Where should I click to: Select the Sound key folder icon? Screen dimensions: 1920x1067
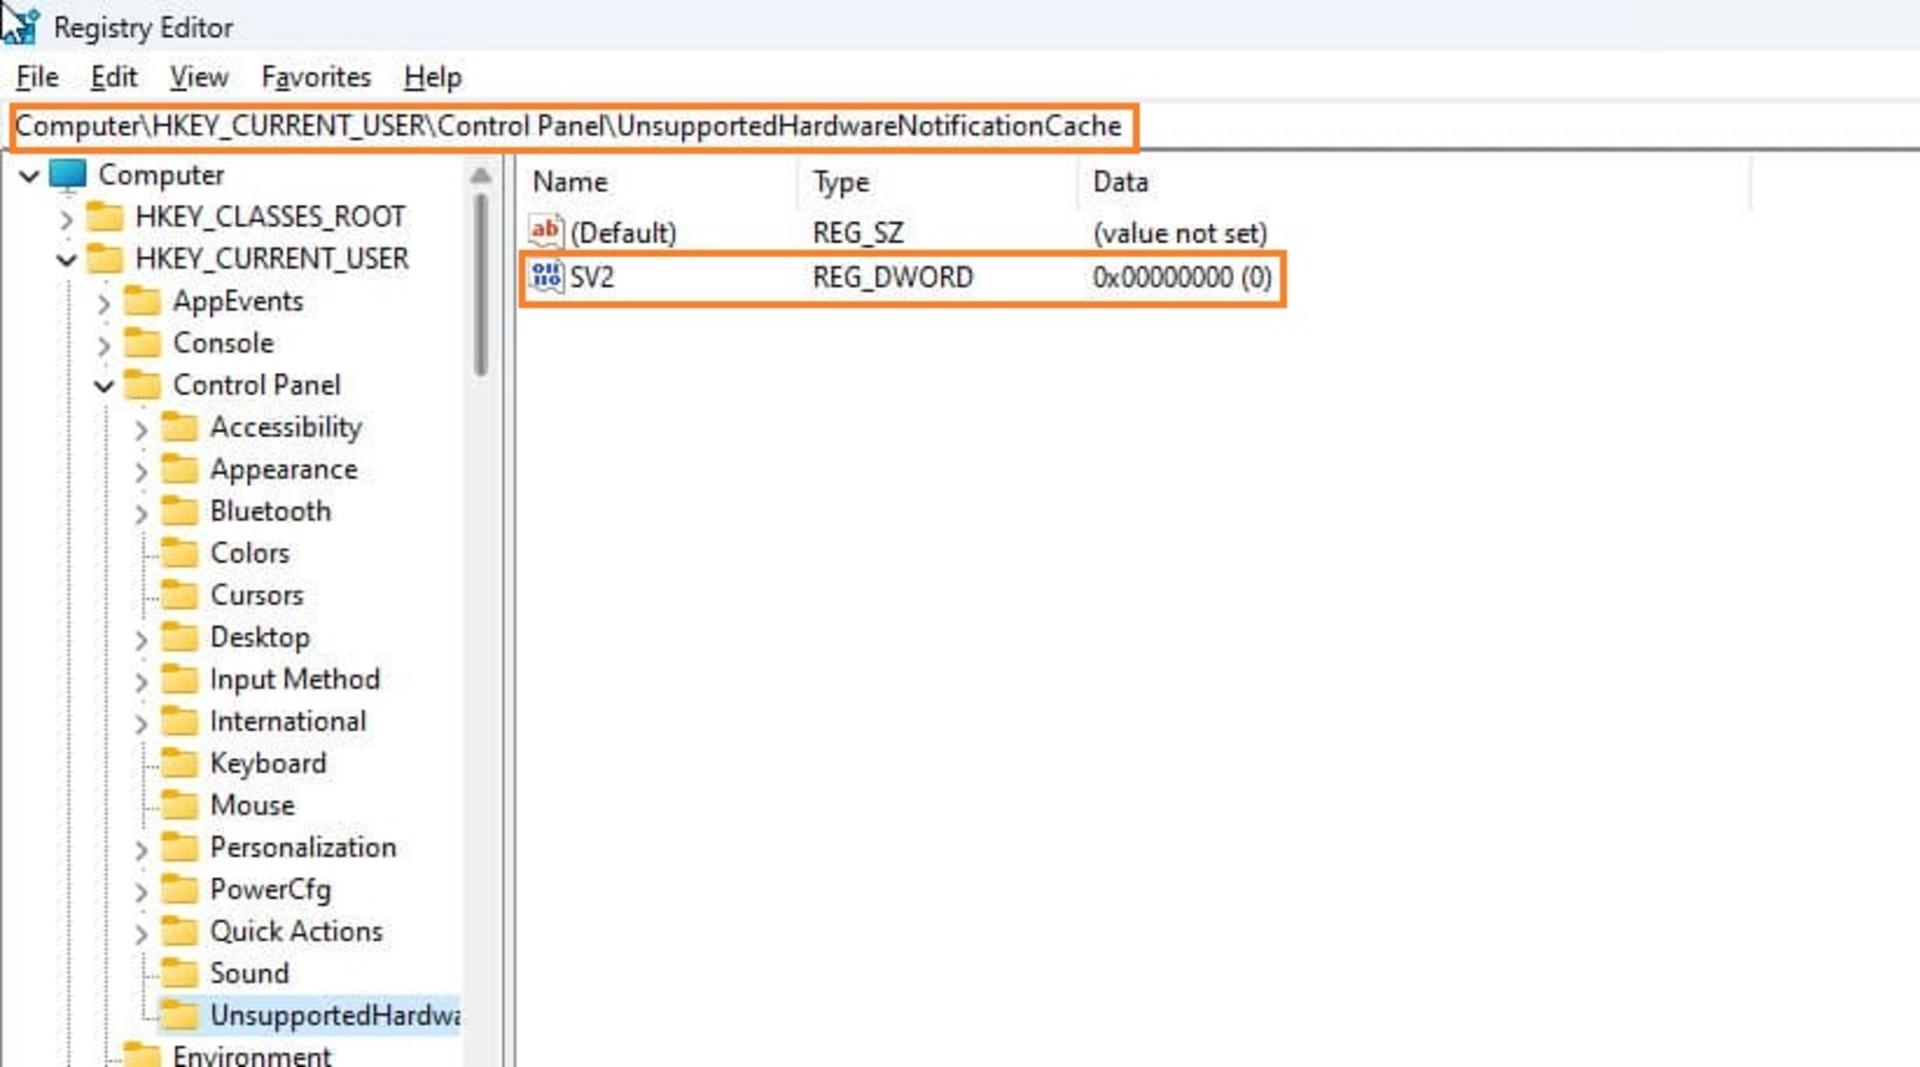tap(180, 972)
